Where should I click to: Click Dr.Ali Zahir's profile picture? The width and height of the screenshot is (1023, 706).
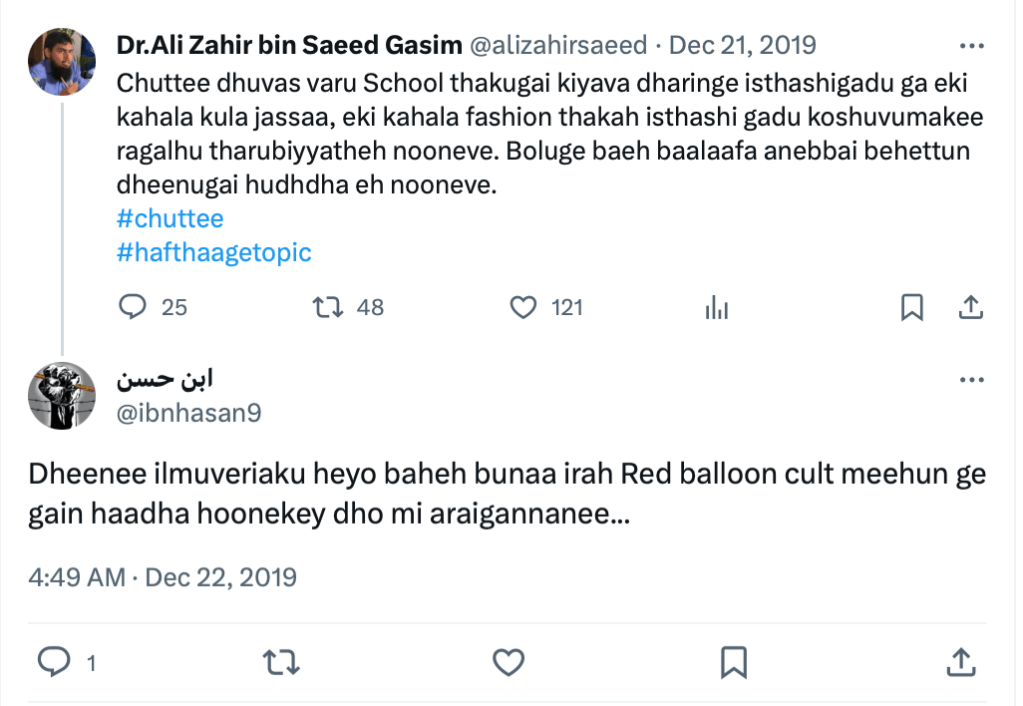tap(61, 62)
